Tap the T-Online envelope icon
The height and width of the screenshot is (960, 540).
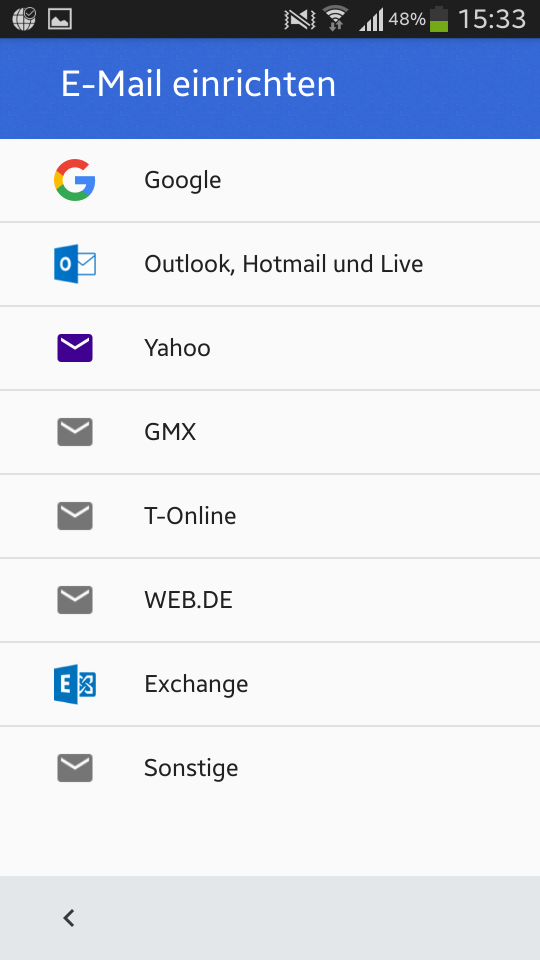pyautogui.click(x=75, y=516)
